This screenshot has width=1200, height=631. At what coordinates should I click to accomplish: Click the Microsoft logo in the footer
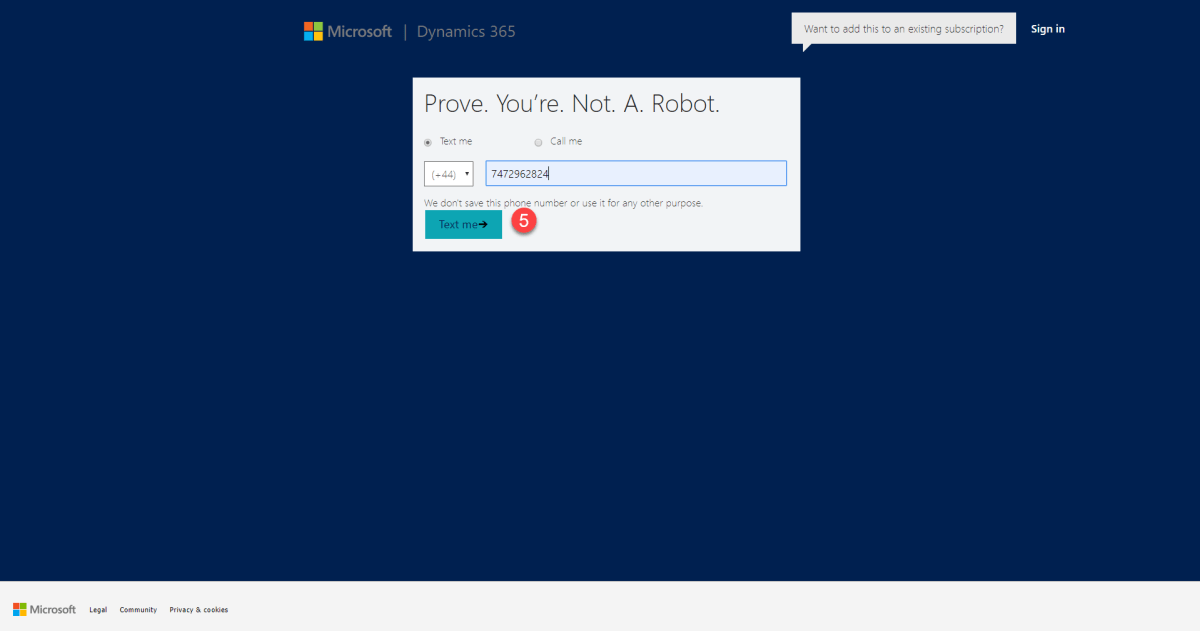[x=44, y=609]
